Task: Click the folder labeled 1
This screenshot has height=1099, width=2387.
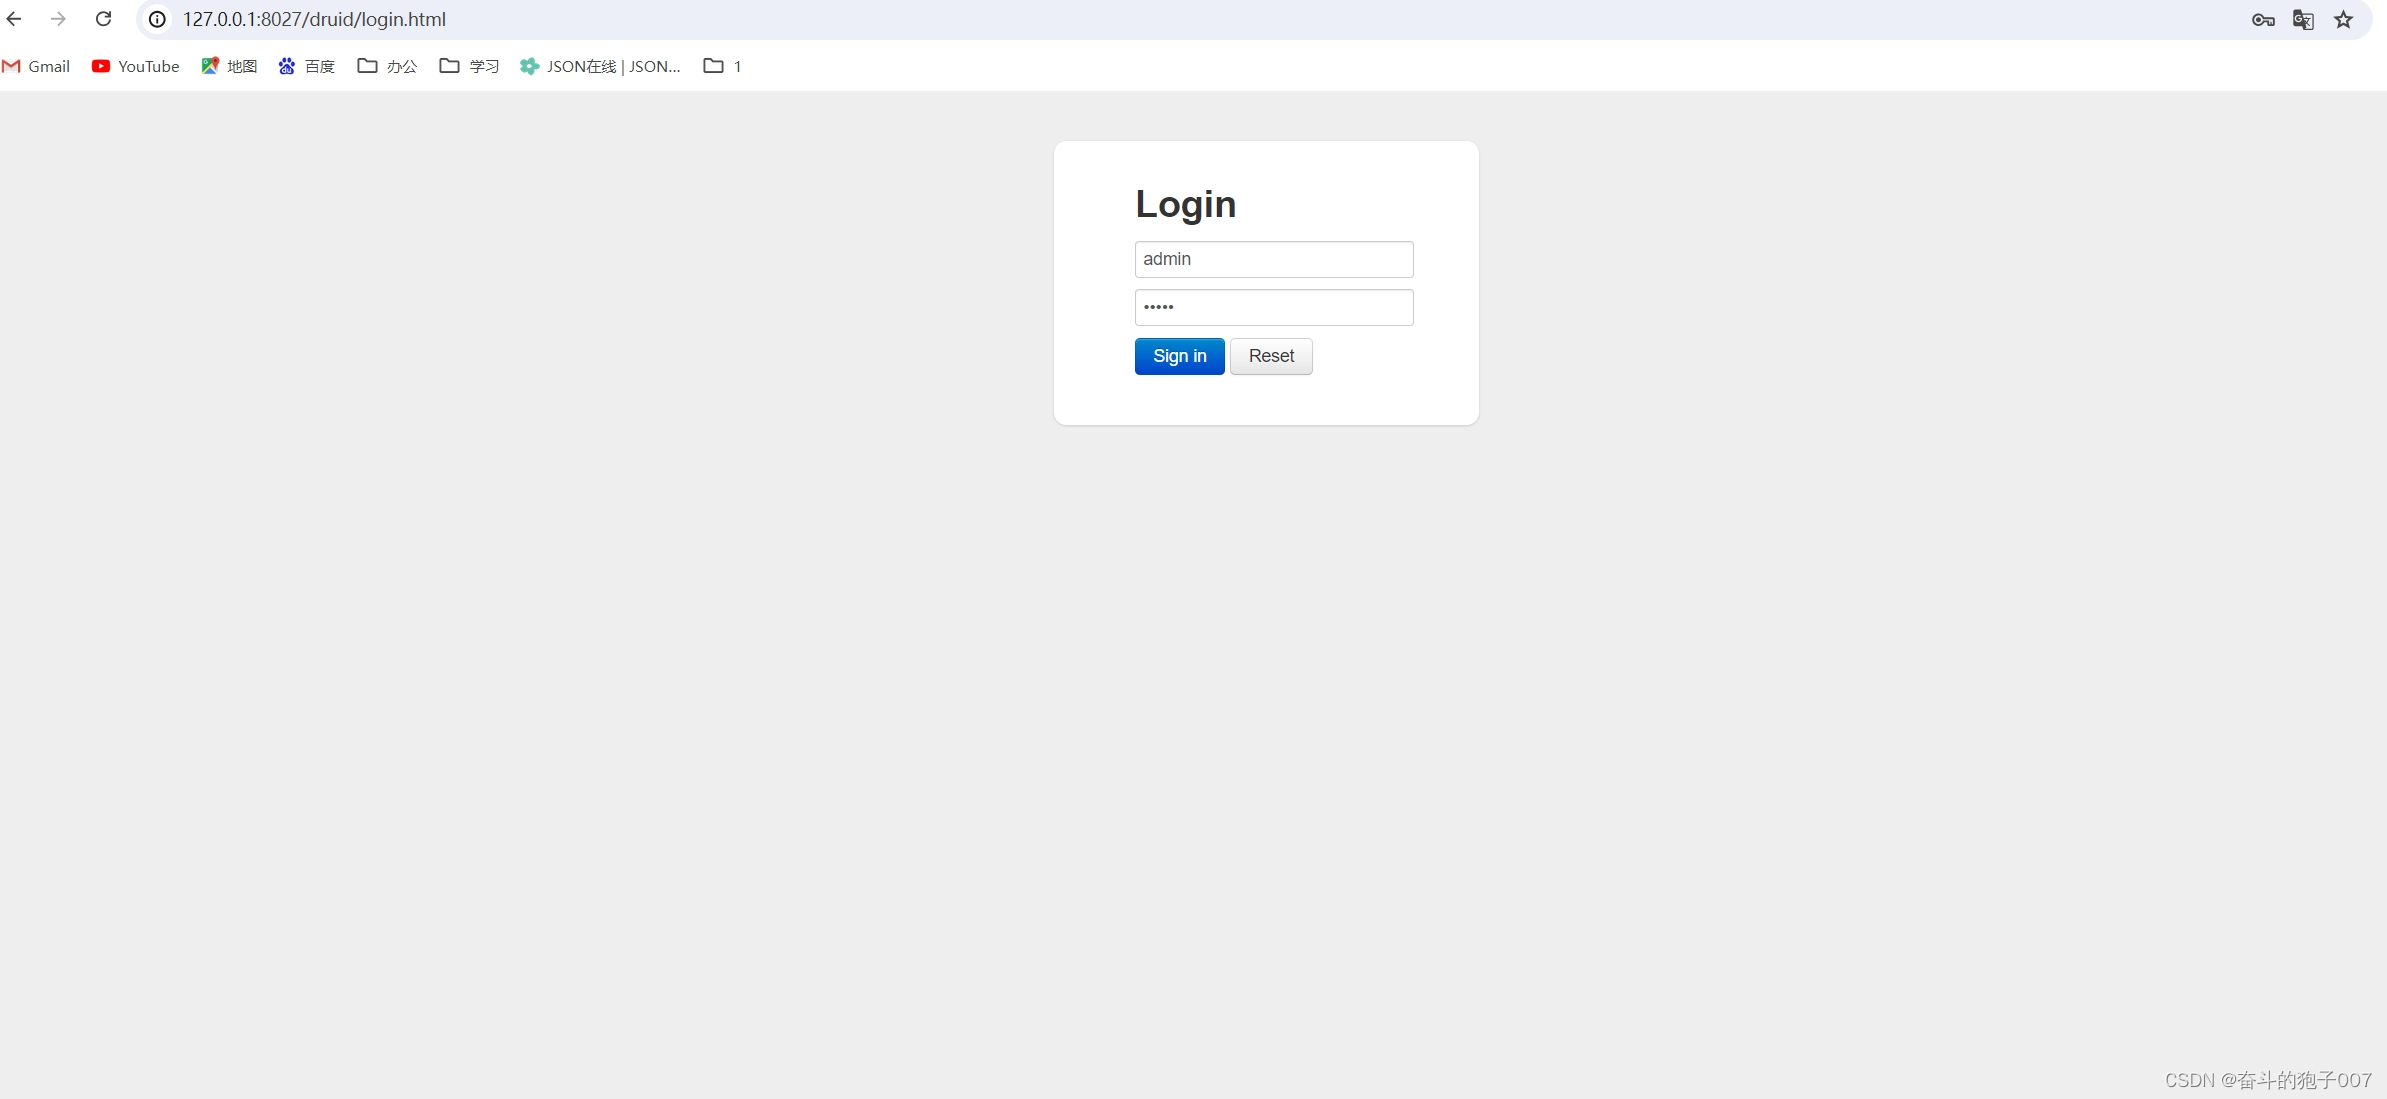Action: [723, 64]
